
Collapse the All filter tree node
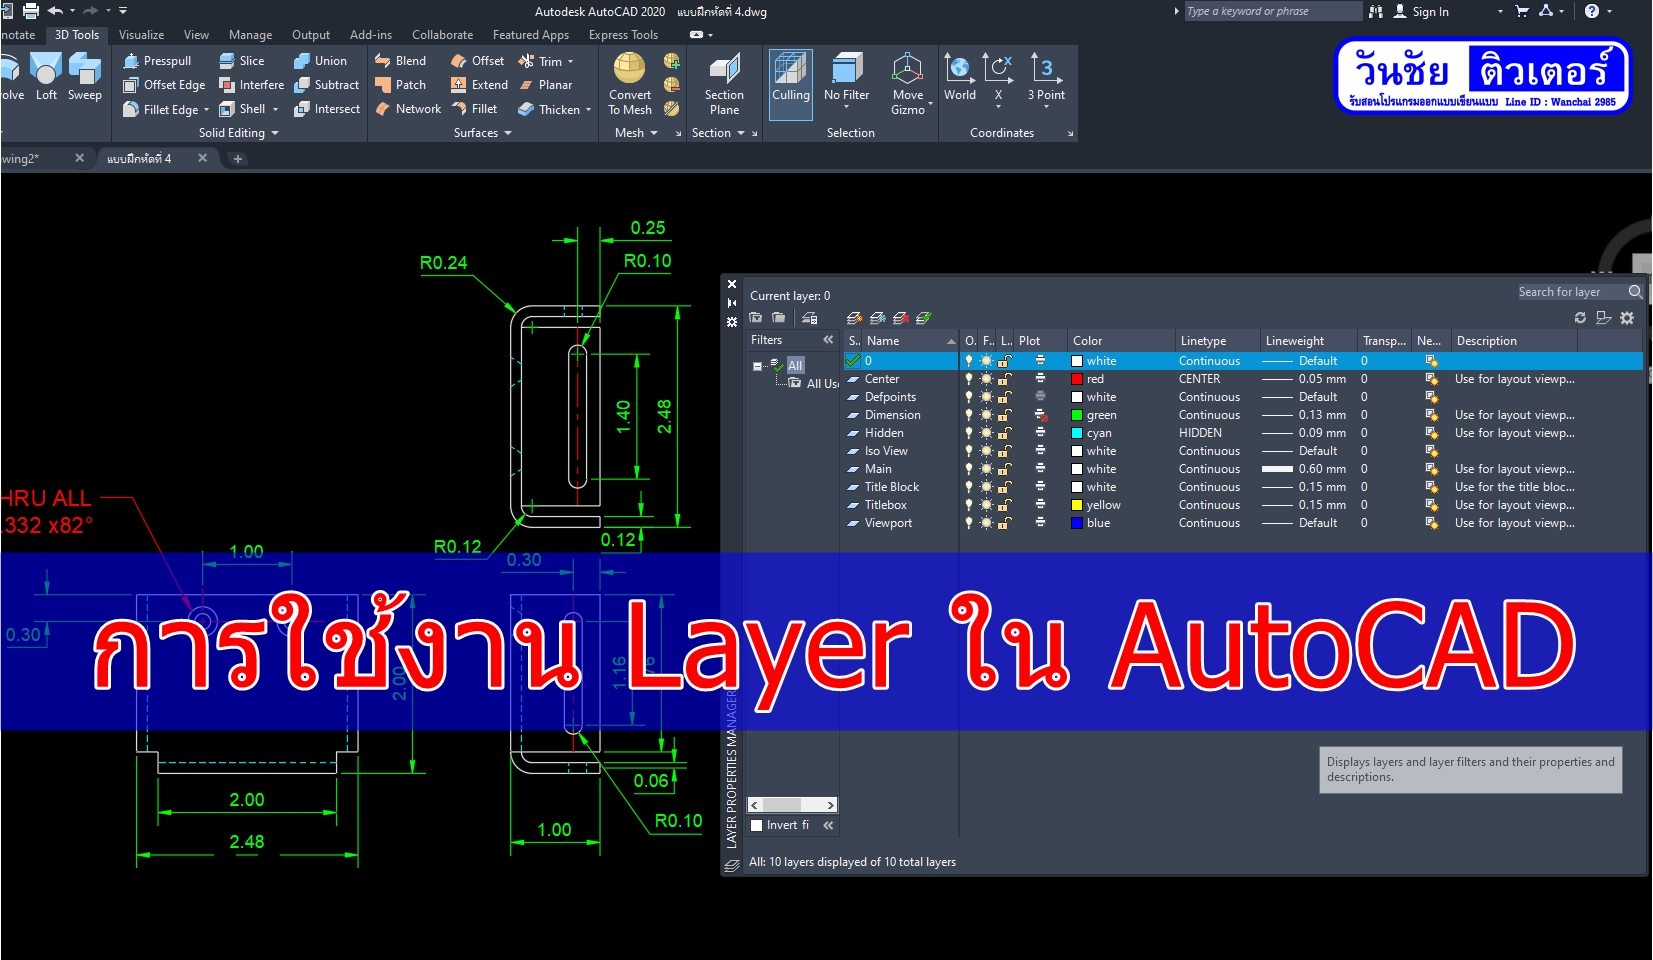pyautogui.click(x=757, y=366)
